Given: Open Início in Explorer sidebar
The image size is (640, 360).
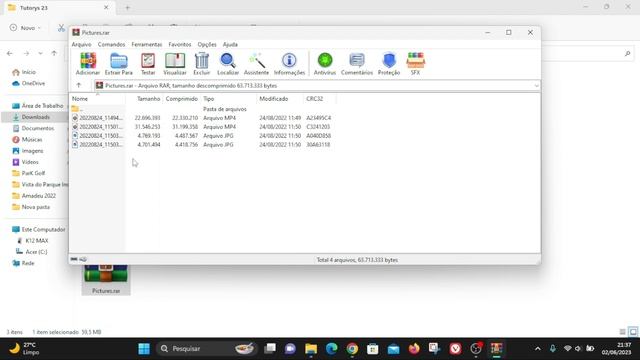Looking at the screenshot, I should [x=24, y=72].
